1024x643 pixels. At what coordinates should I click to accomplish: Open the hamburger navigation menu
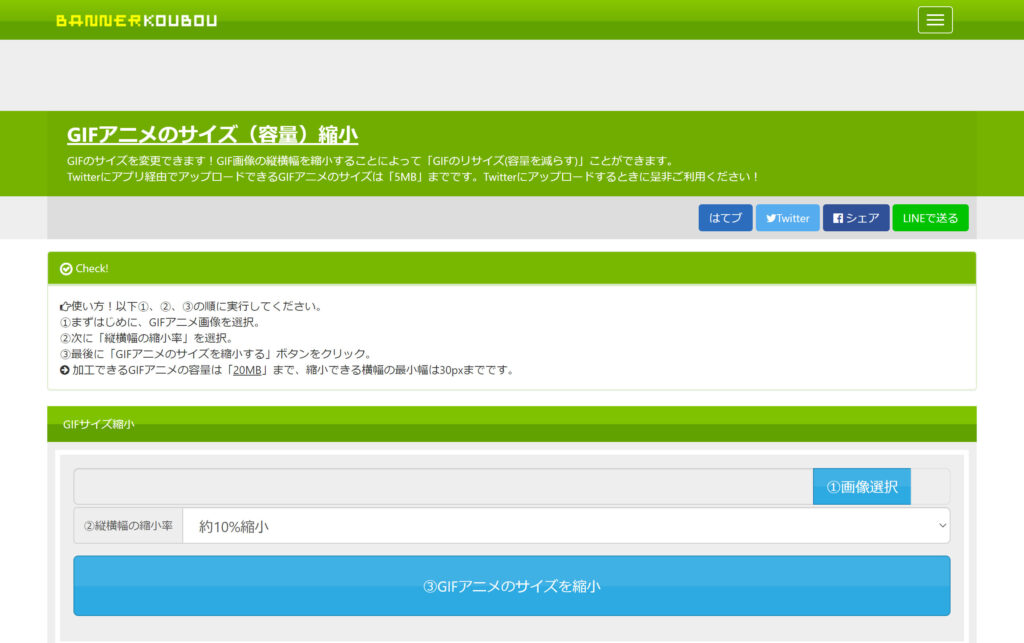point(934,20)
